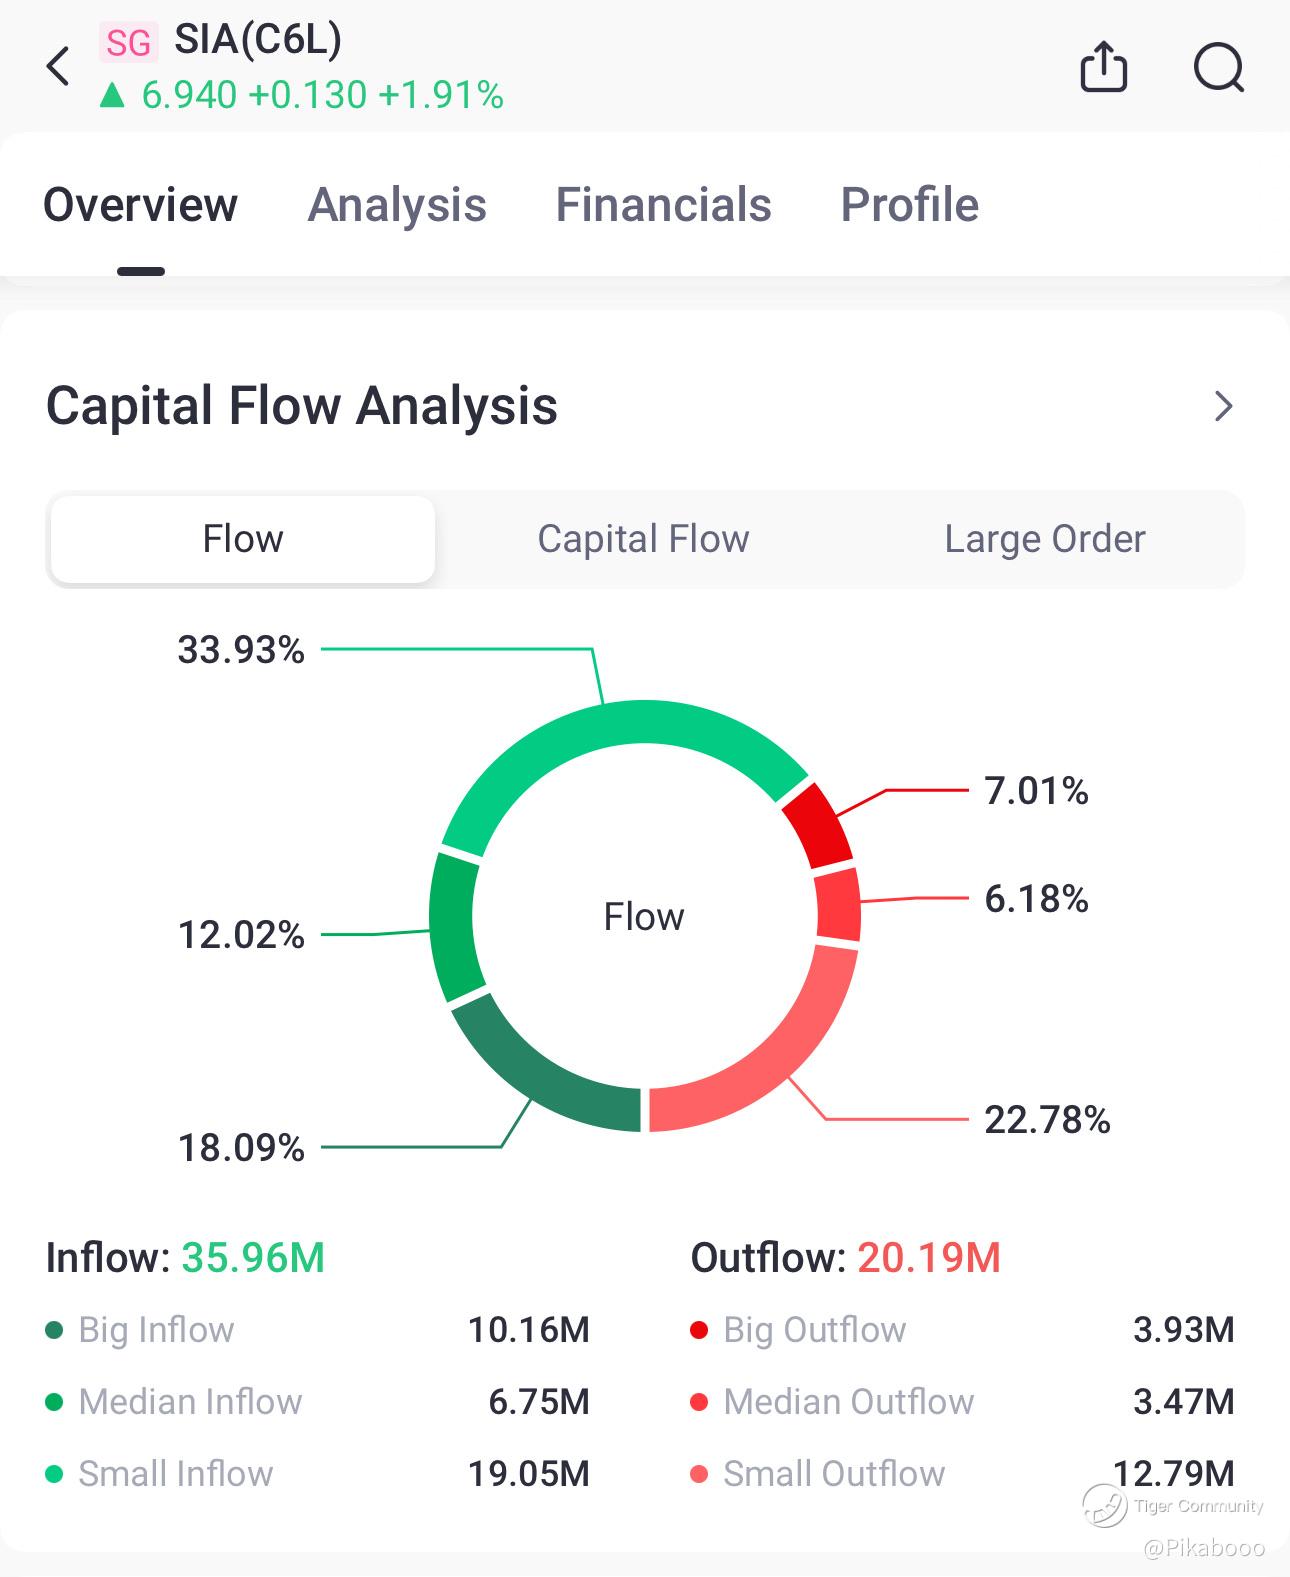This screenshot has height=1577, width=1290.
Task: Tap the back arrow icon
Action: (59, 67)
